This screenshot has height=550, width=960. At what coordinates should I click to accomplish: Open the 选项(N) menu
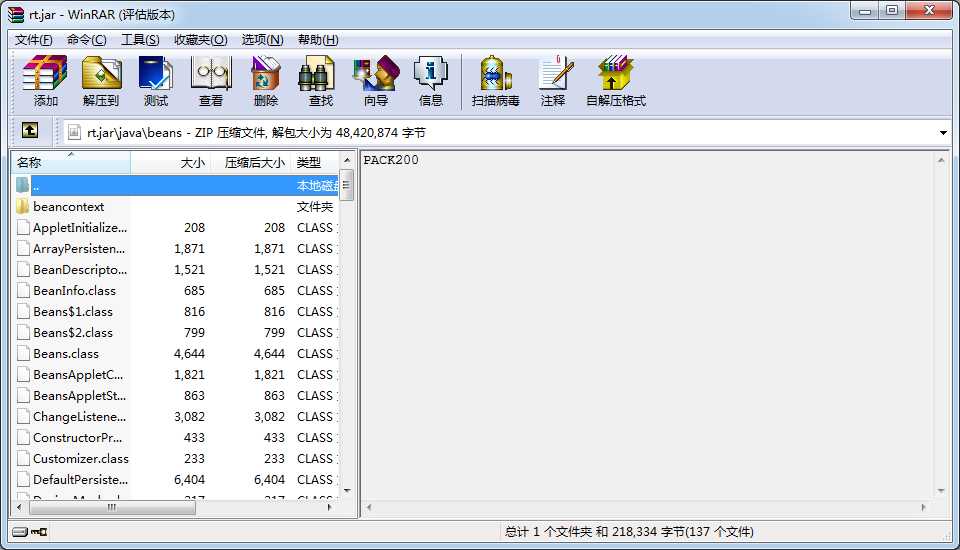tap(262, 40)
